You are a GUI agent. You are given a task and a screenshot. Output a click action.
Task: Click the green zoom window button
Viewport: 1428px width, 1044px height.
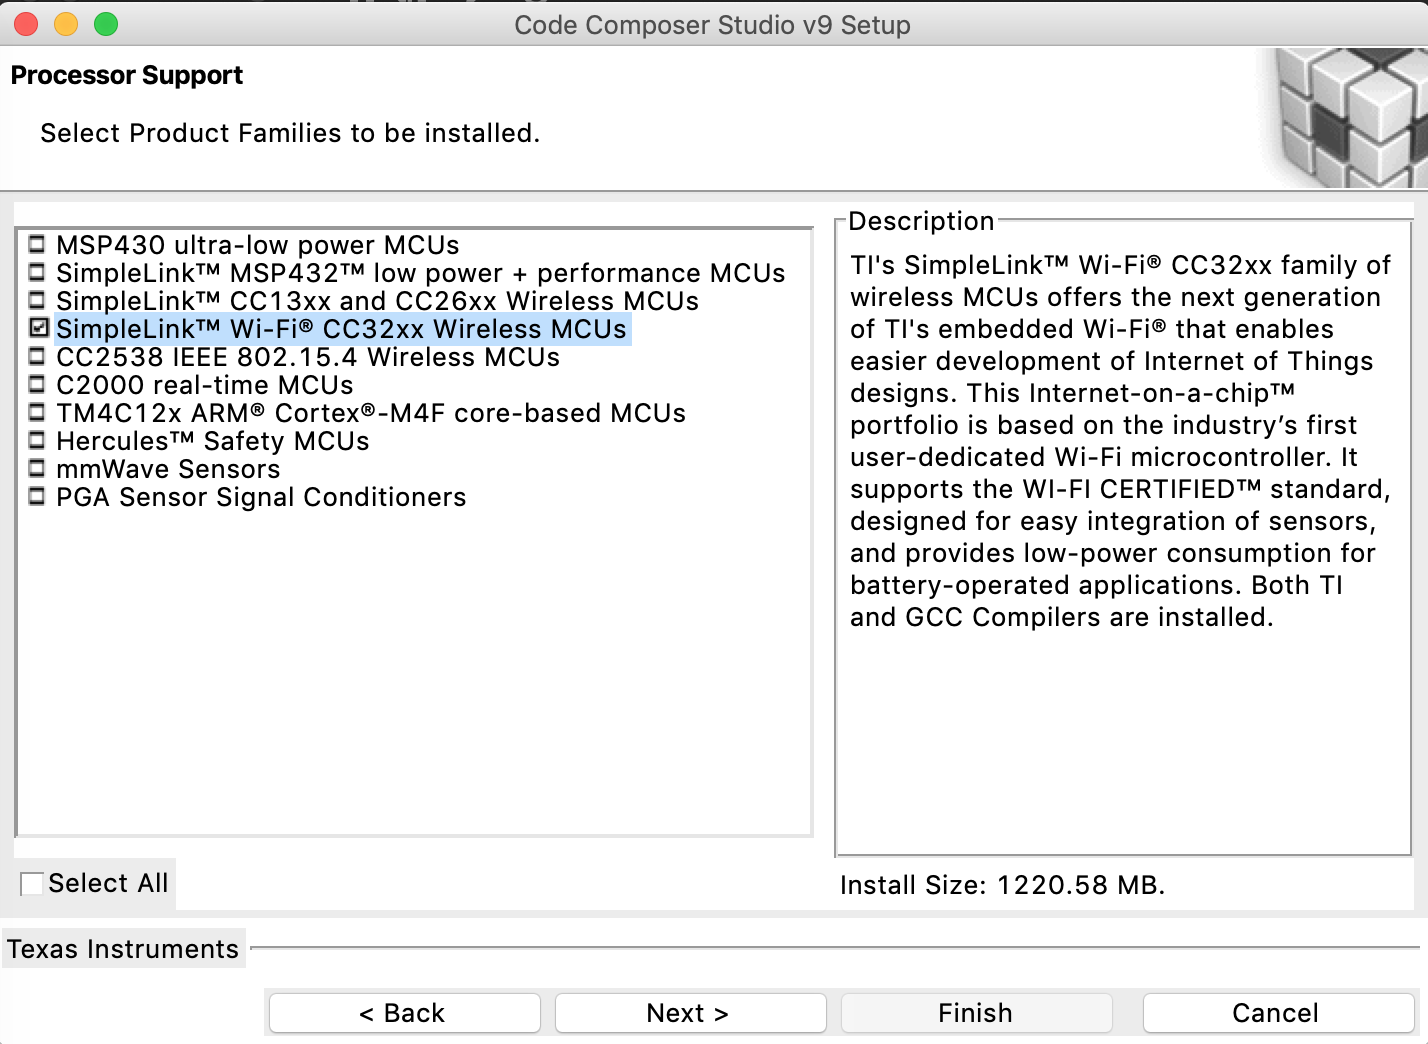point(106,24)
